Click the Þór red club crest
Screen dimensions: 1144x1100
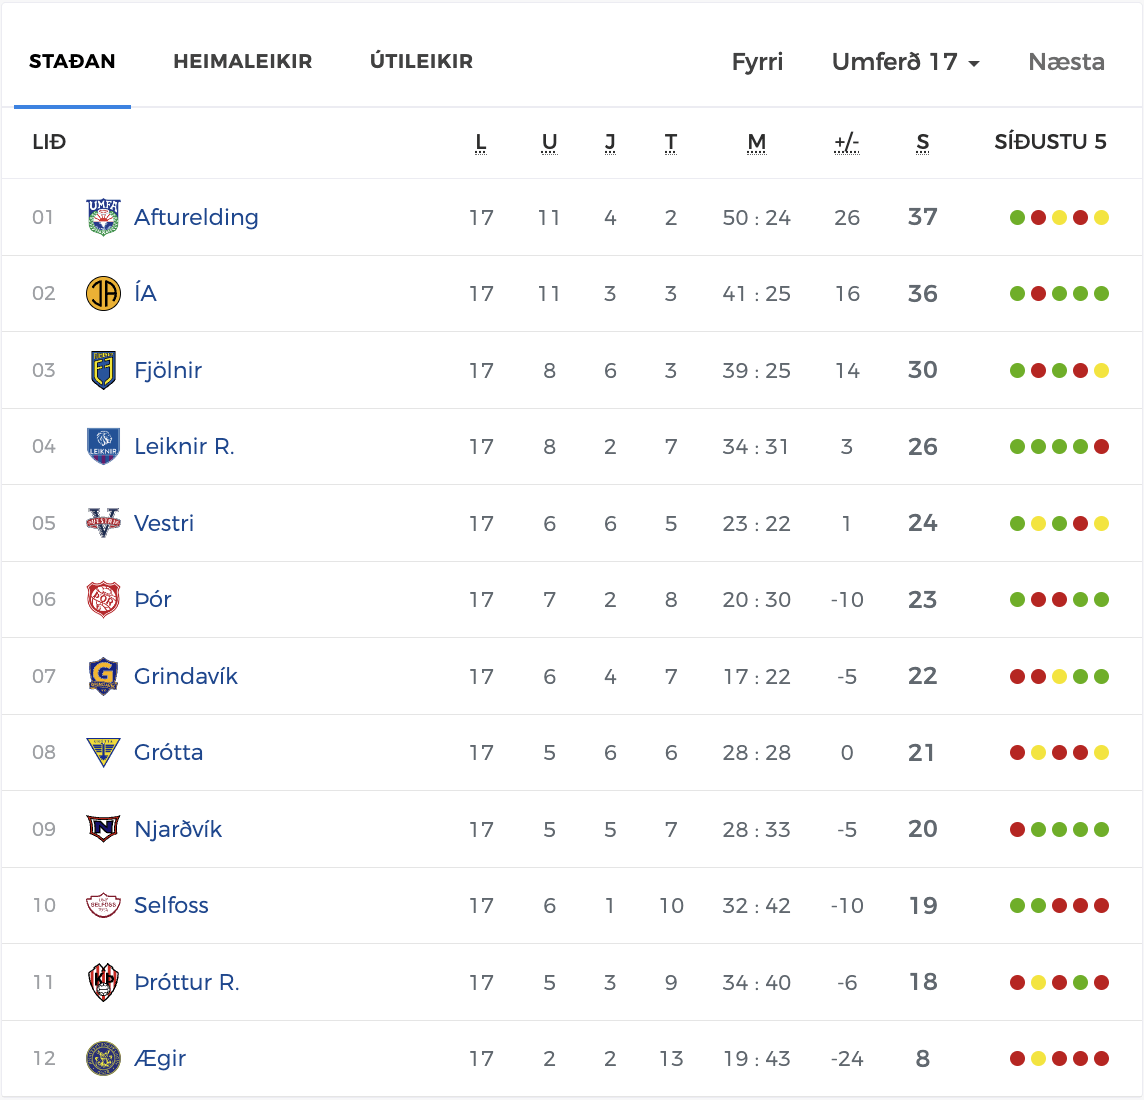click(x=103, y=600)
